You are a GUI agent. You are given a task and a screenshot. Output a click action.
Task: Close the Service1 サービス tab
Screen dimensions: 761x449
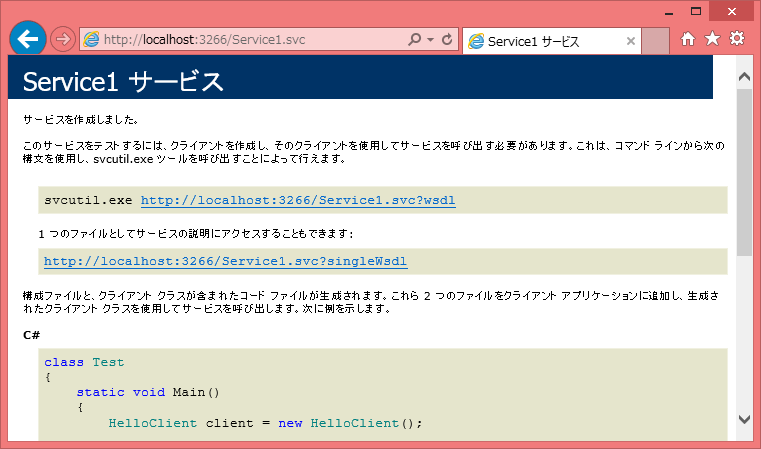631,42
